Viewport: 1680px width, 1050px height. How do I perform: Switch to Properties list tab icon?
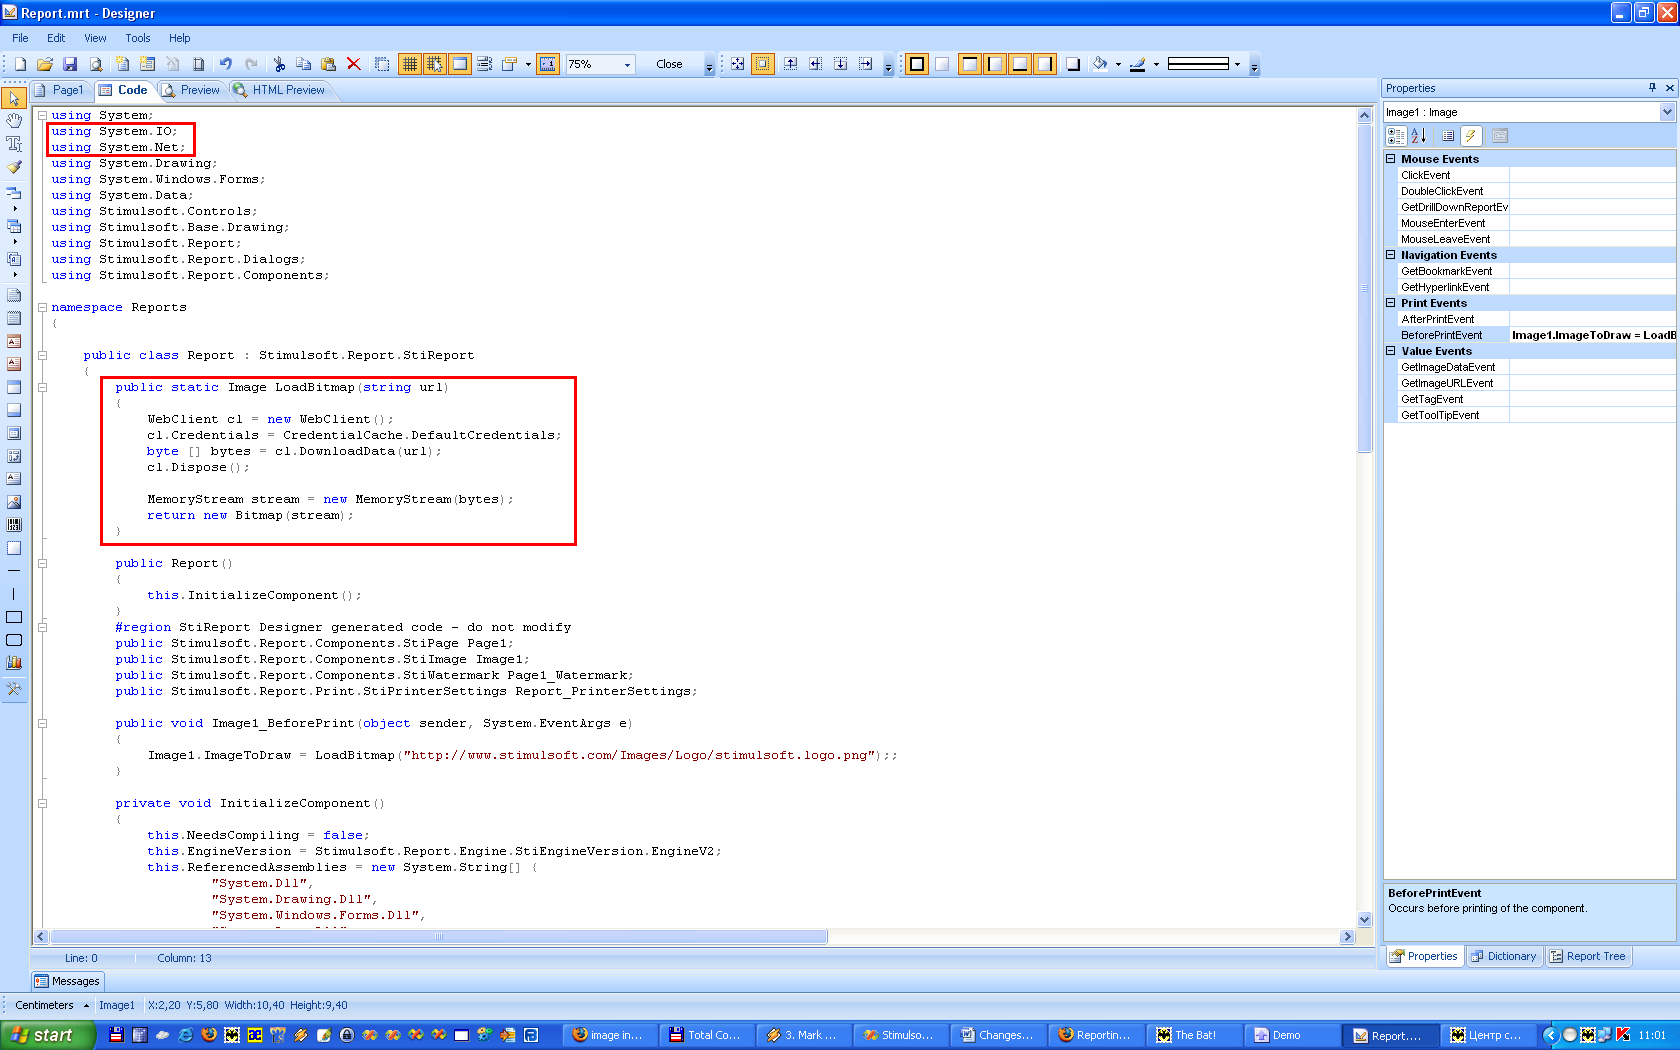pos(1448,136)
